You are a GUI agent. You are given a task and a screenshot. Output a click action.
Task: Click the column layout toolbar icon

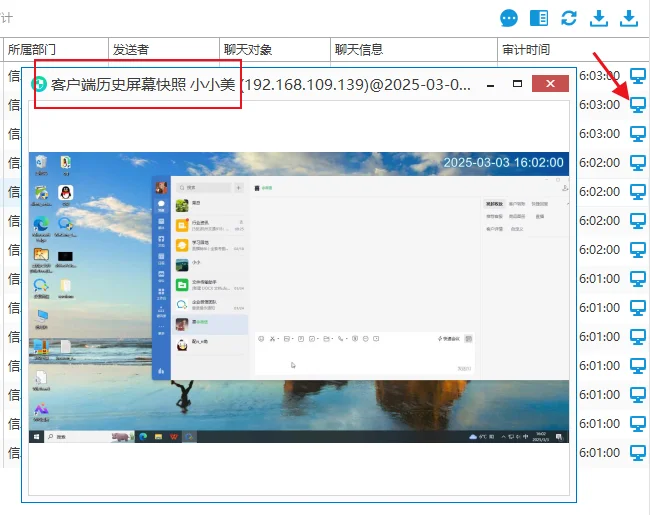[539, 18]
